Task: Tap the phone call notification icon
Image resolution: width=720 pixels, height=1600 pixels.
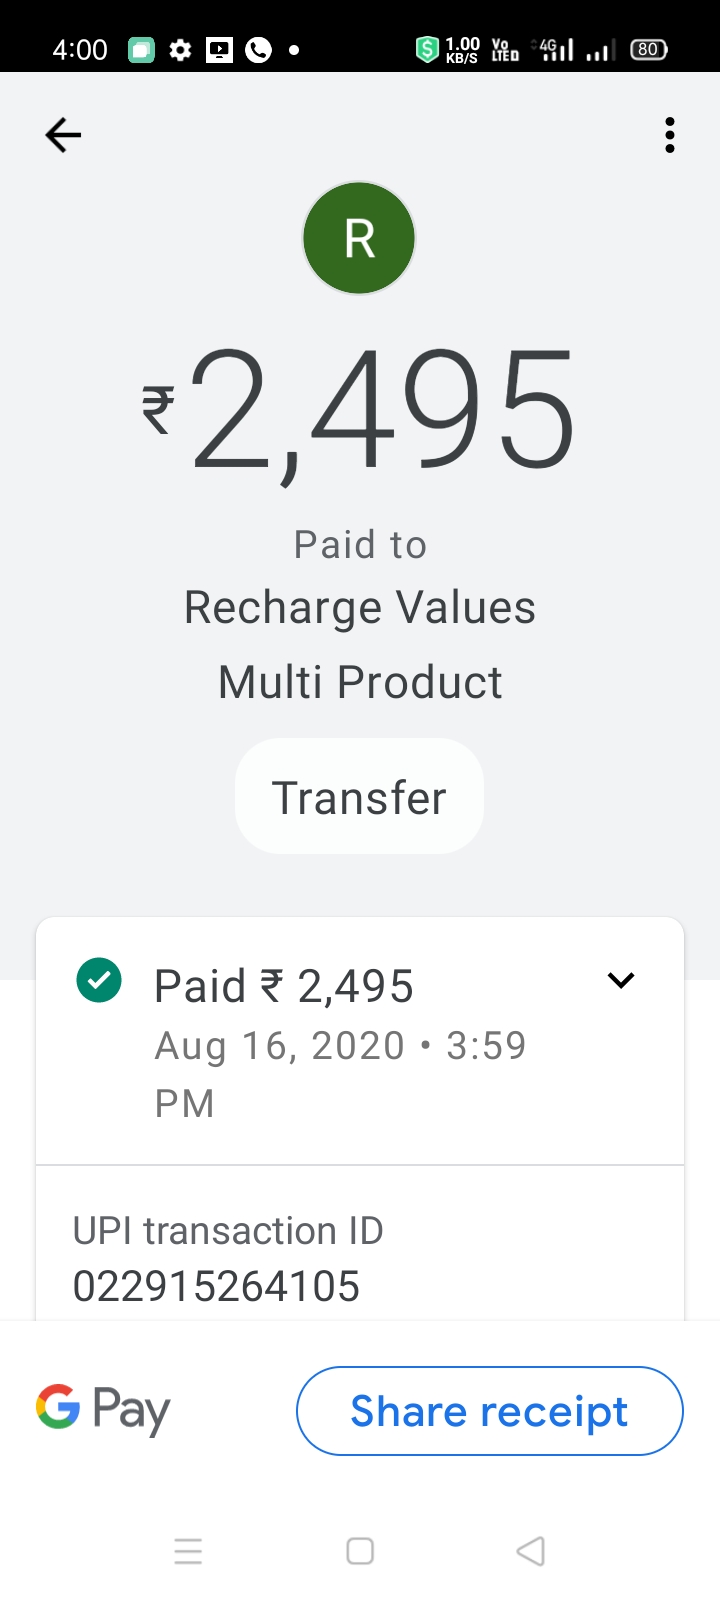Action: point(259,49)
